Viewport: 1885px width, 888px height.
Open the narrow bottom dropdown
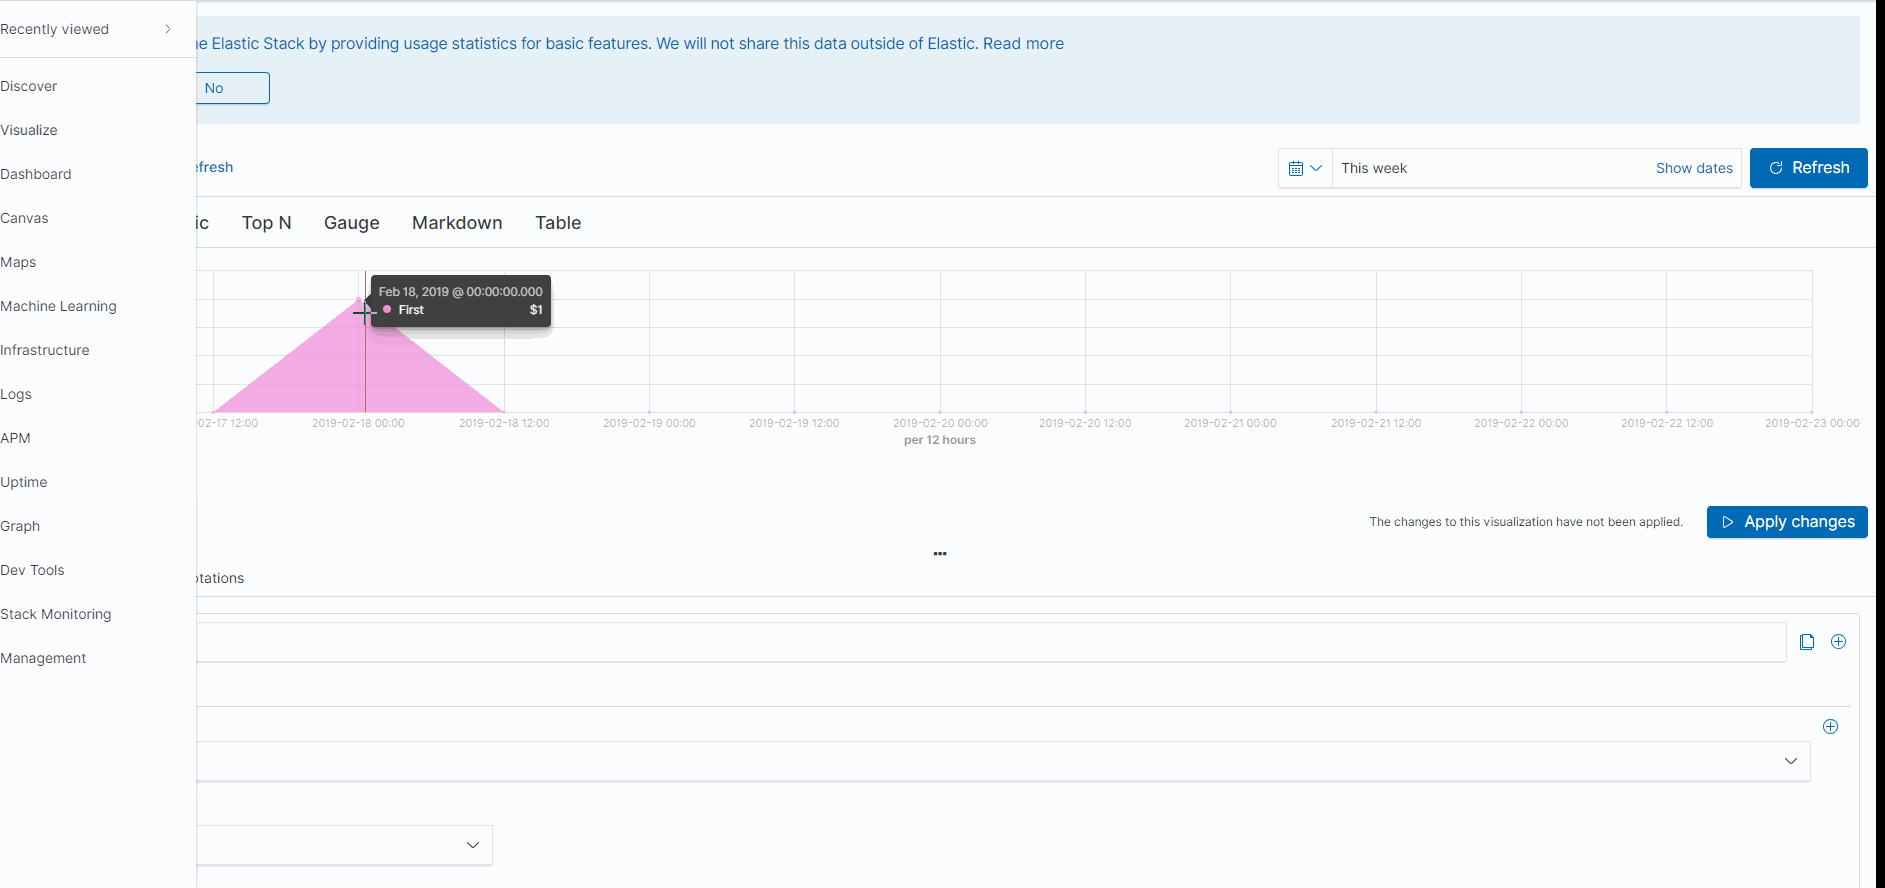[344, 845]
